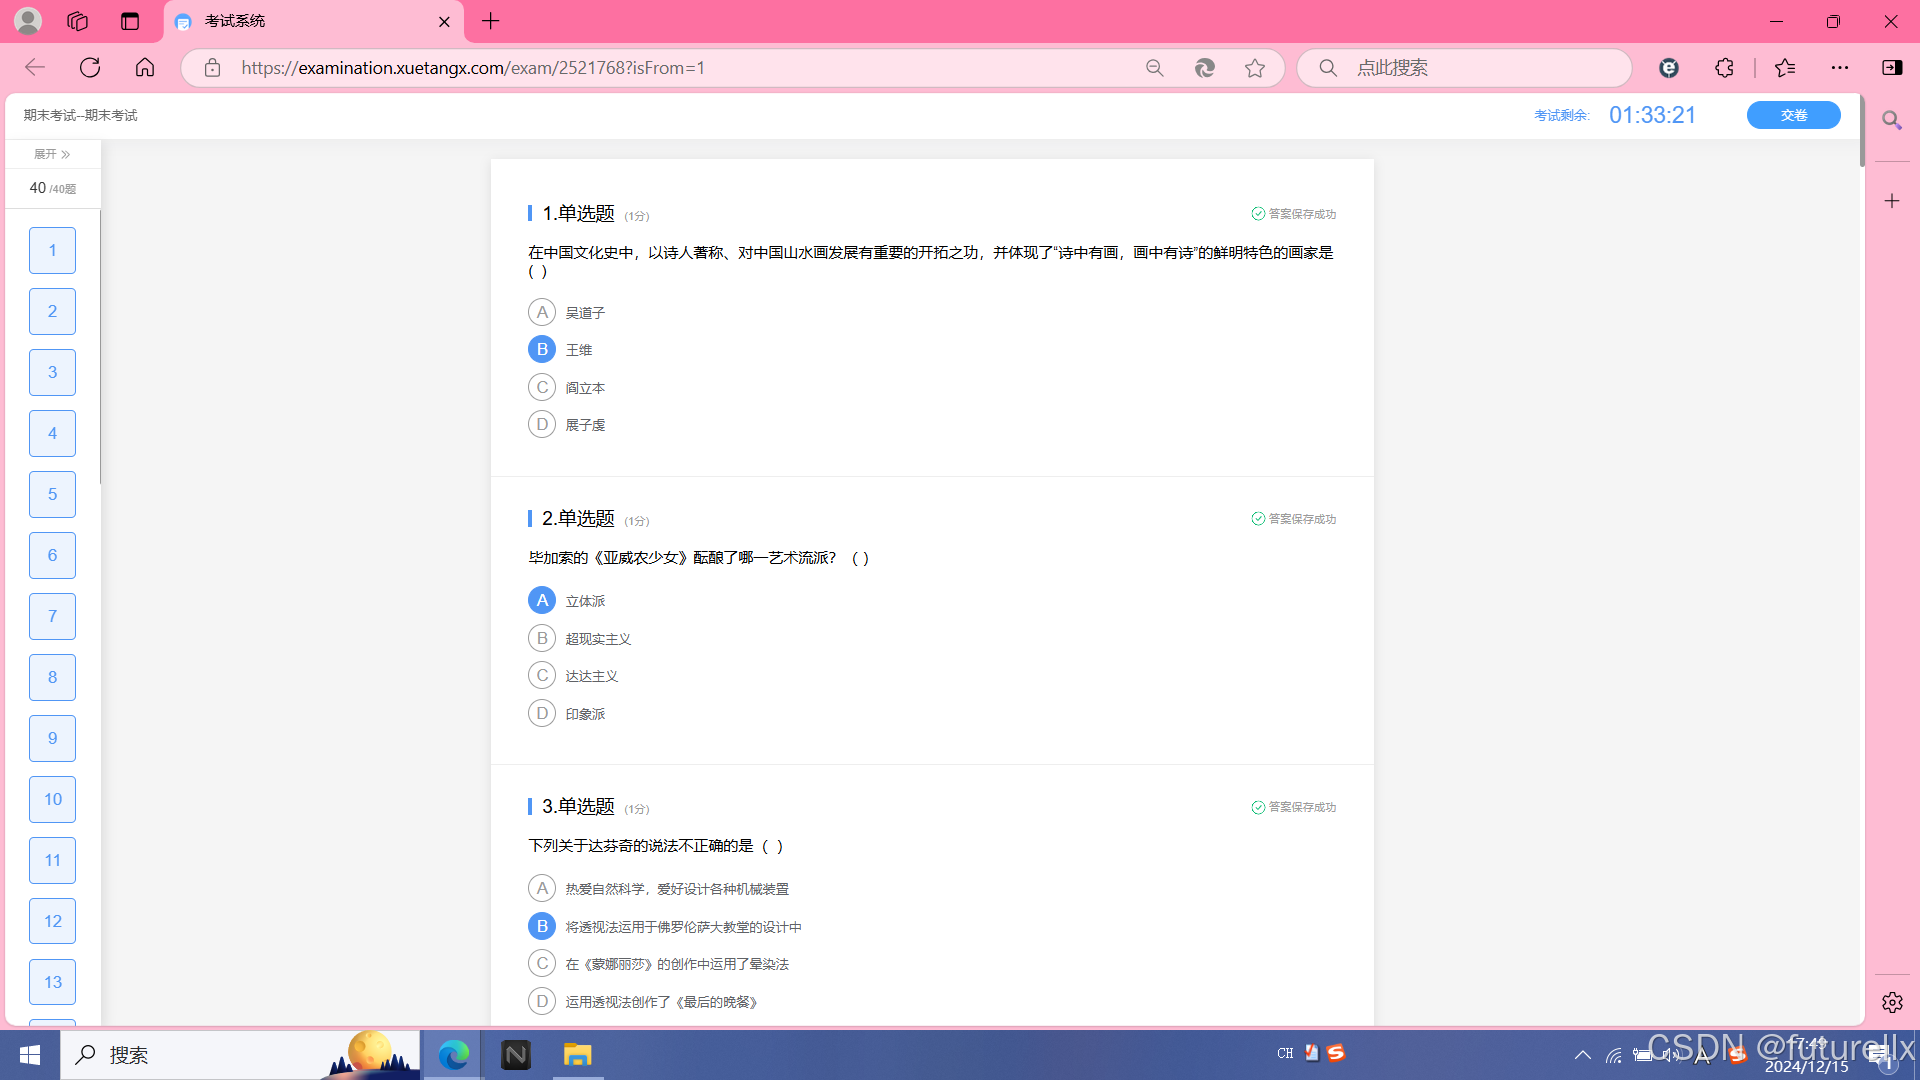Open browser settings and more menu

tap(1840, 68)
